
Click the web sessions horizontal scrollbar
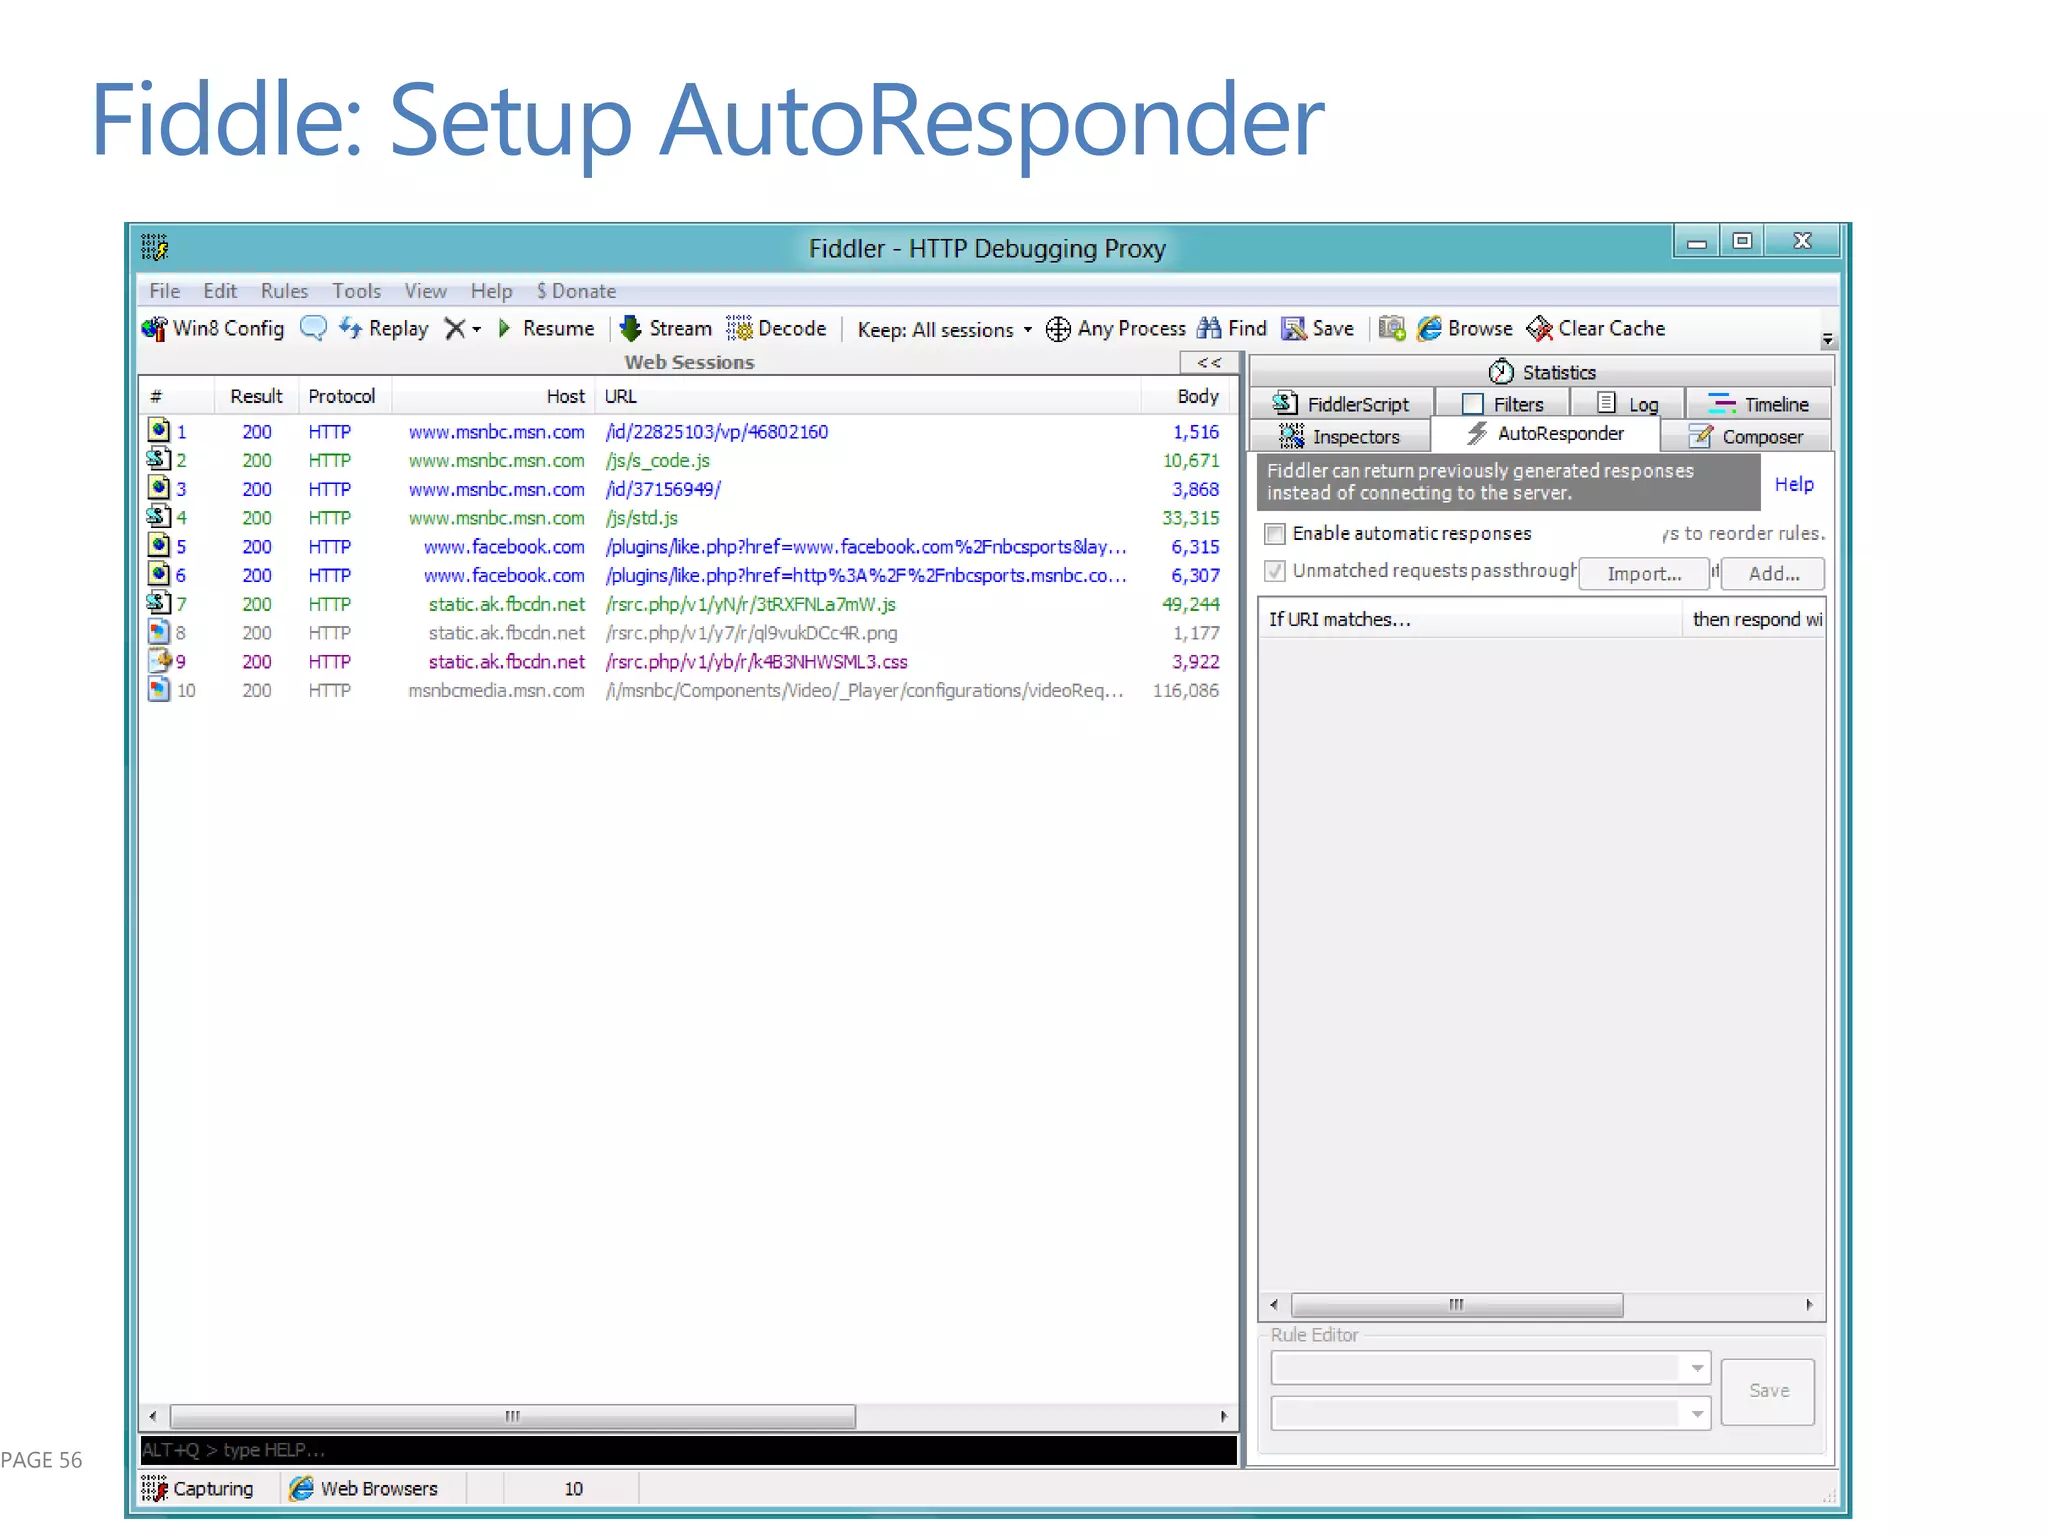512,1416
